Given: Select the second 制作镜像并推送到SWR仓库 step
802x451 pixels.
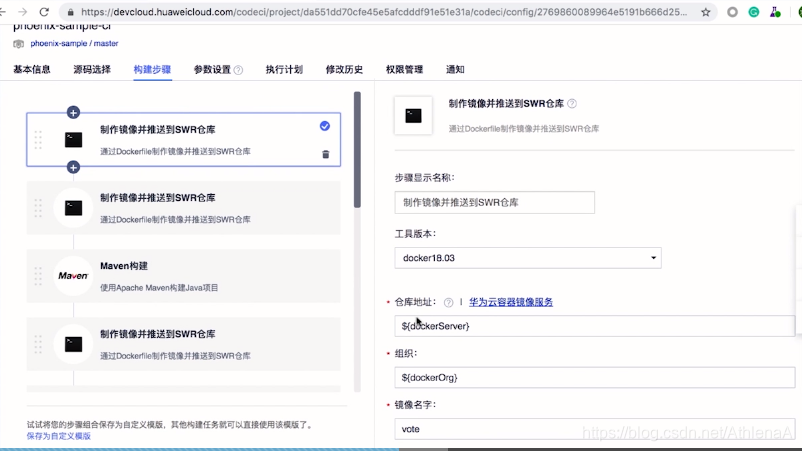Looking at the screenshot, I should point(184,208).
